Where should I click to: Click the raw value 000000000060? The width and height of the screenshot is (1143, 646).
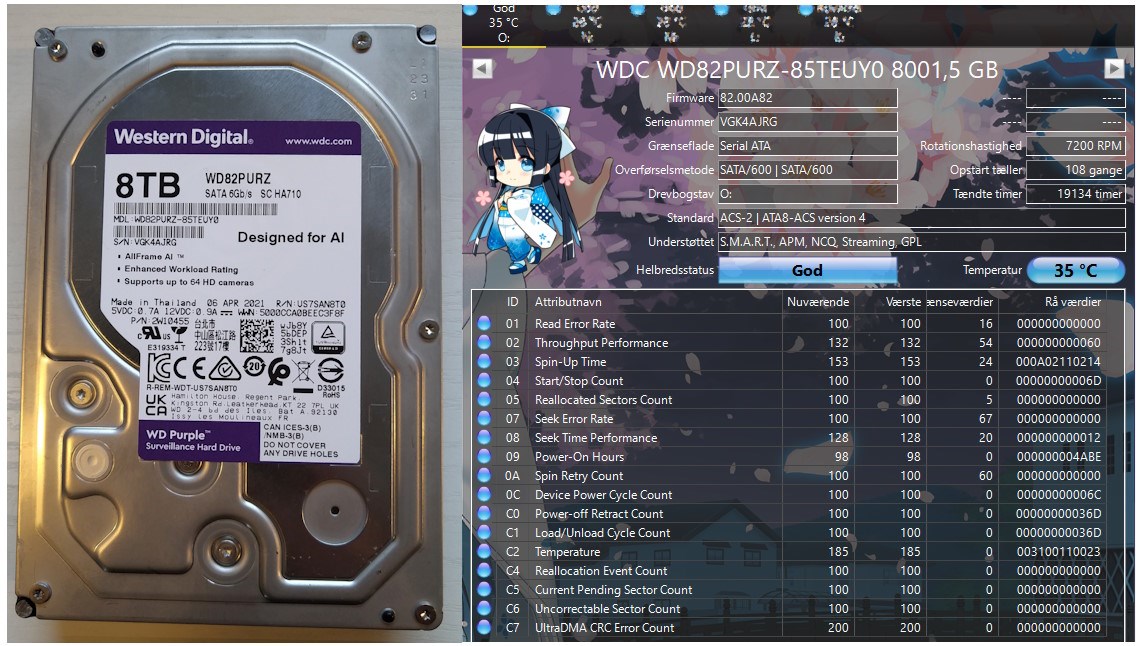point(1058,343)
